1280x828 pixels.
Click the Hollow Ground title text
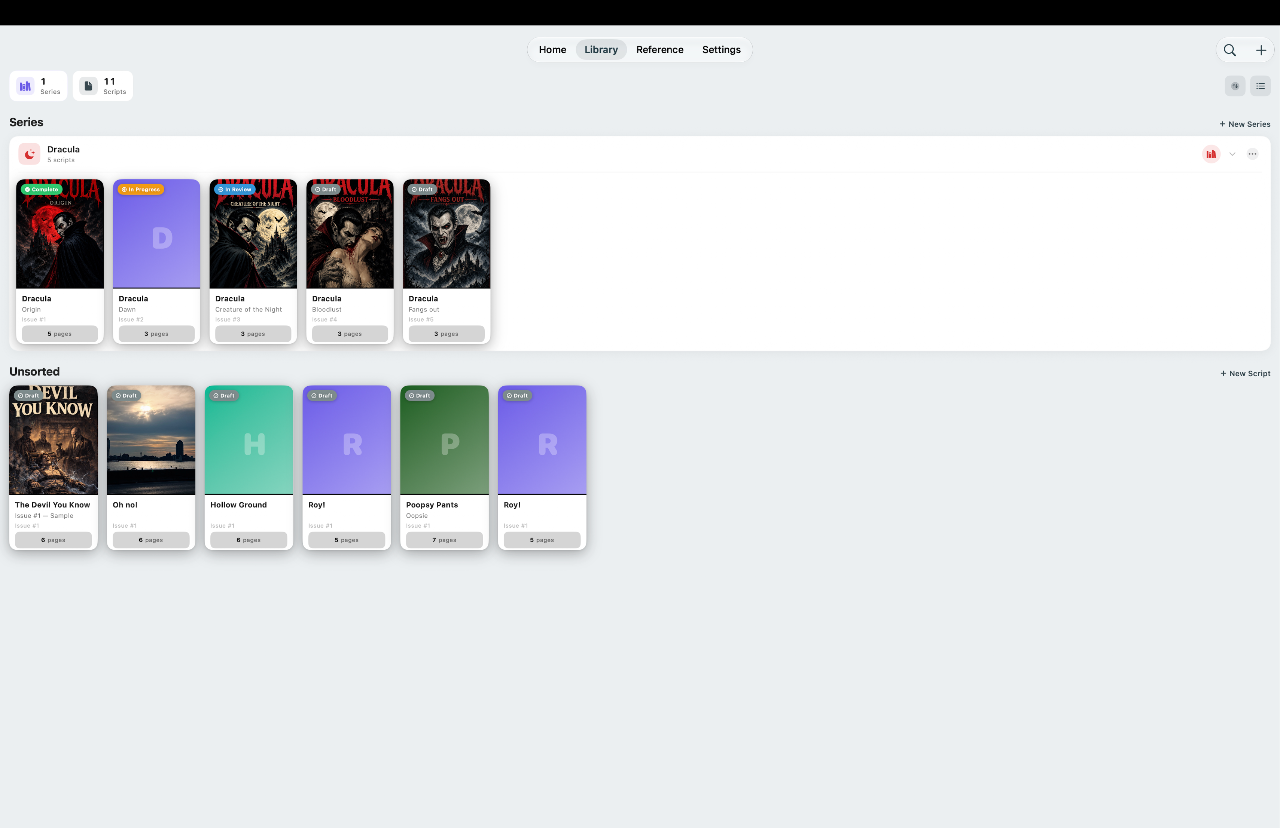[238, 505]
